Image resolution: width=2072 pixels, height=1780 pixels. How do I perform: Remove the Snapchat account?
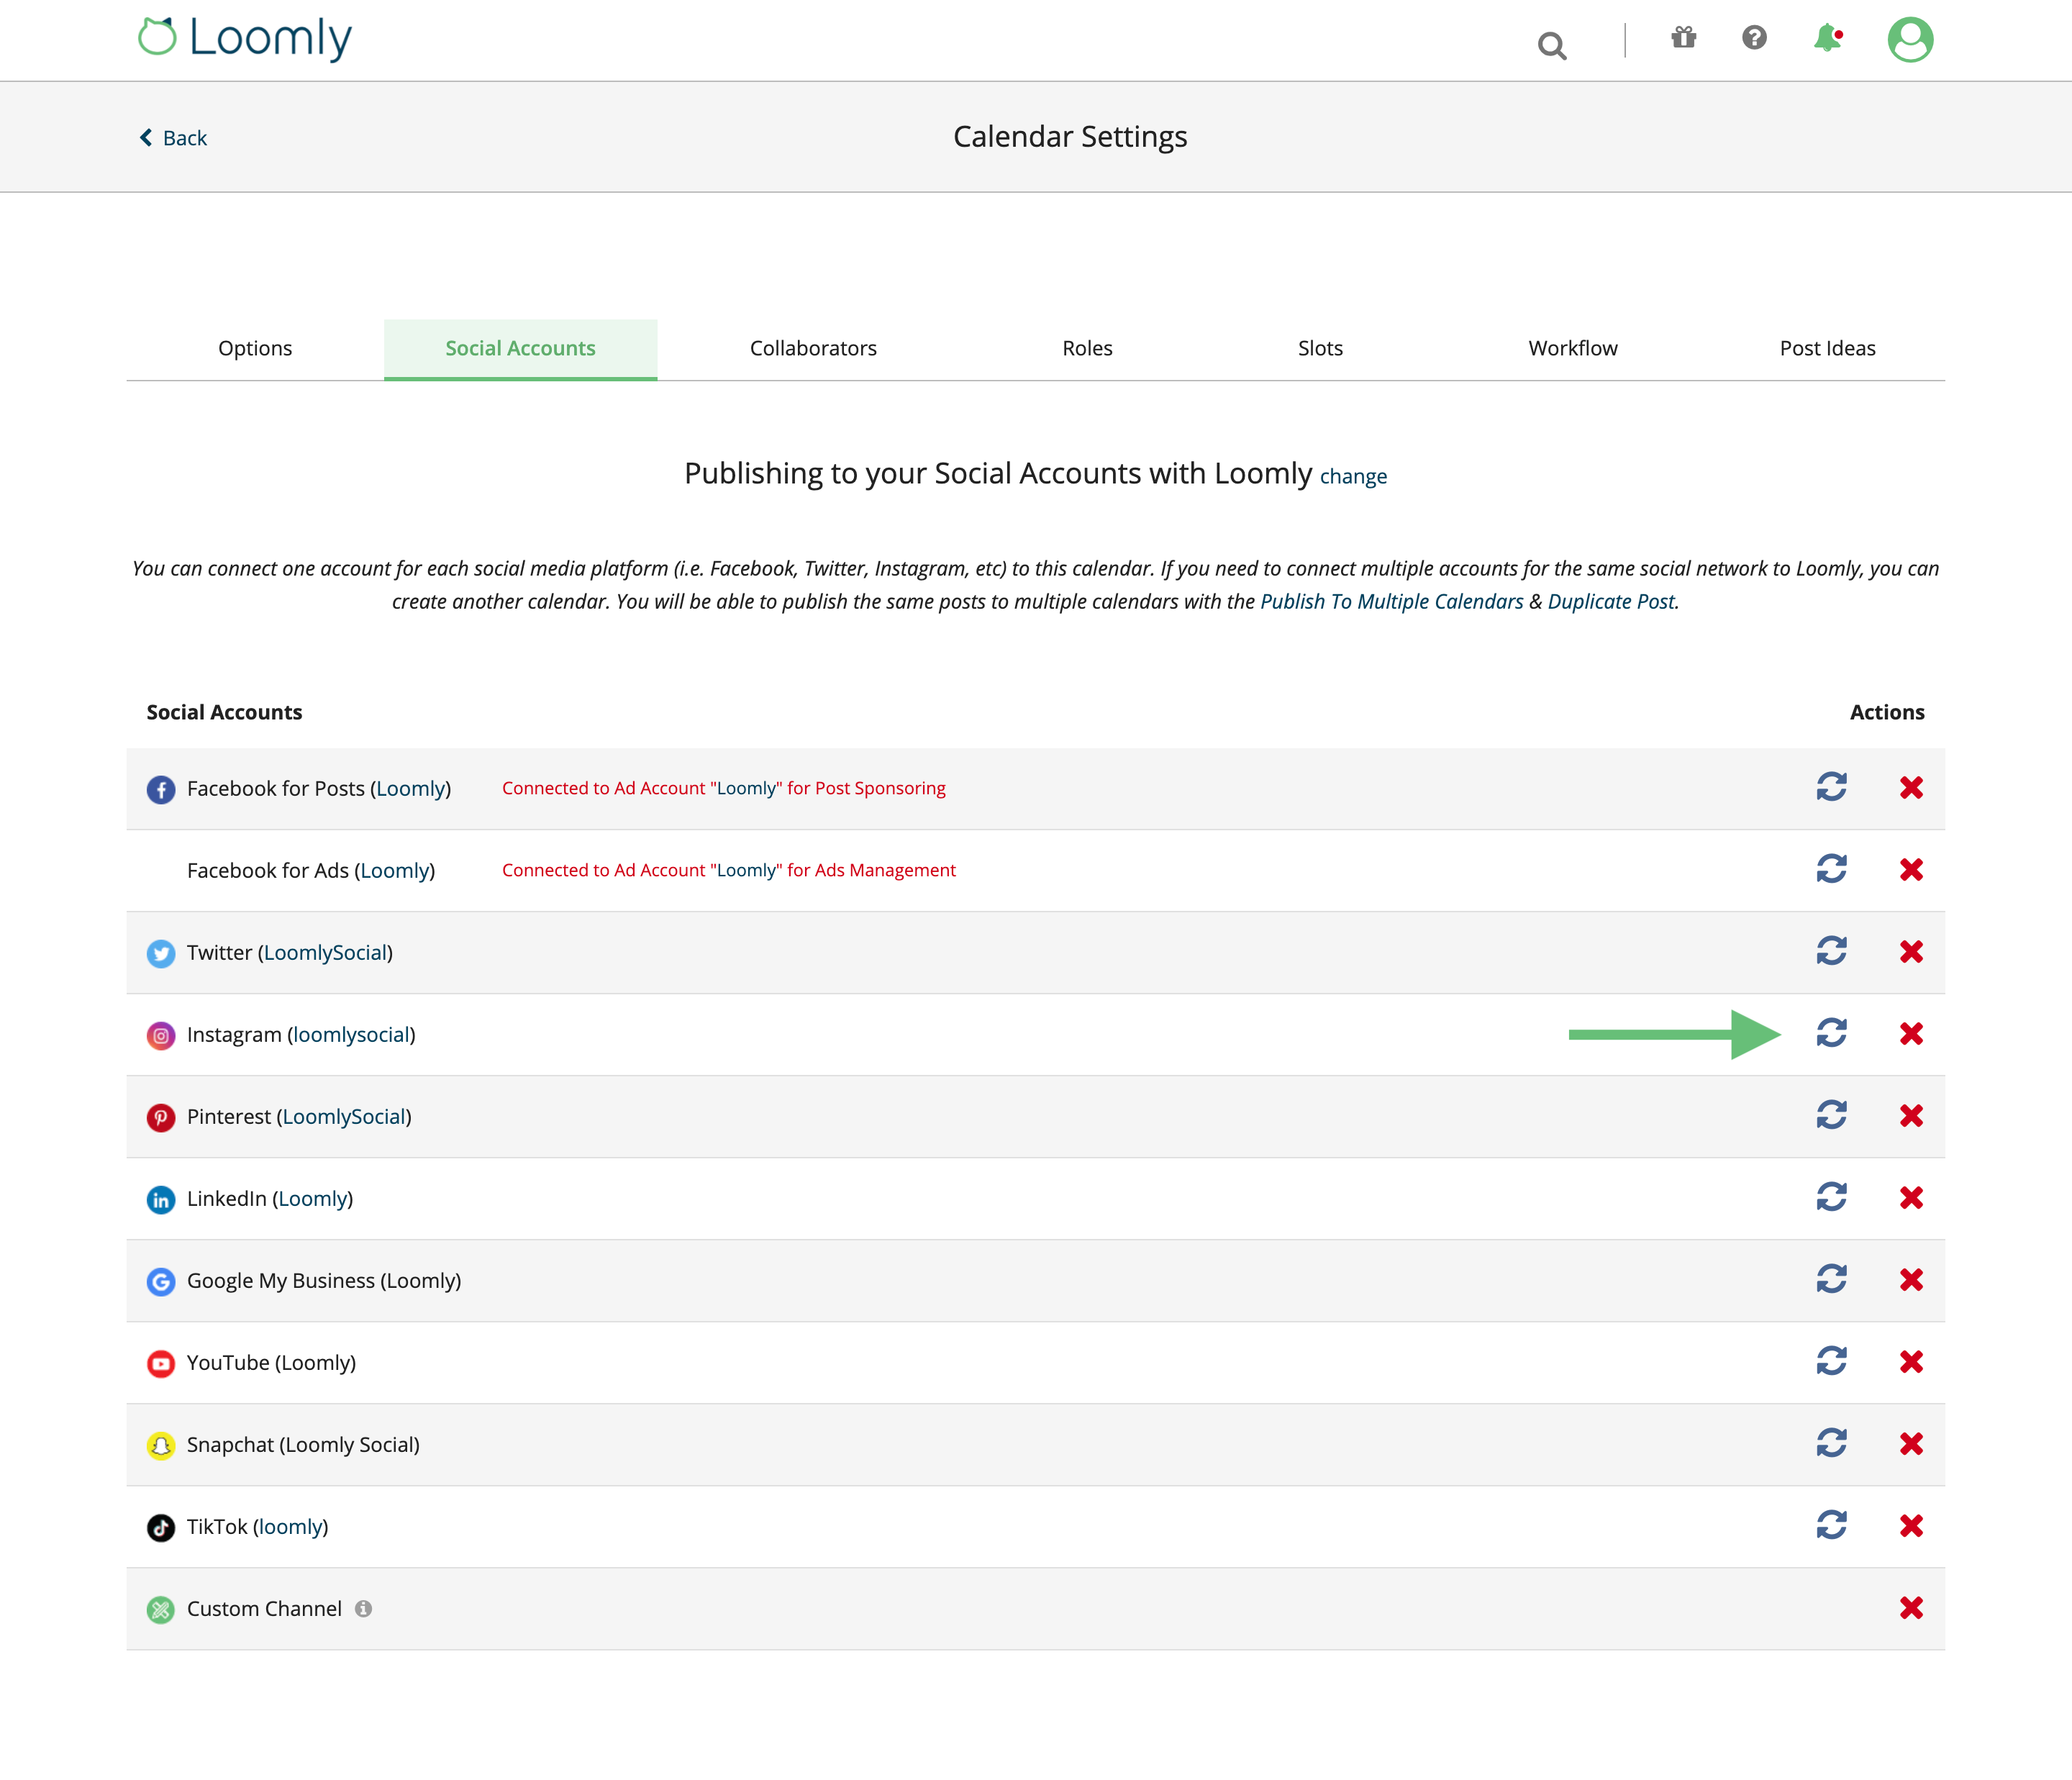(x=1912, y=1444)
